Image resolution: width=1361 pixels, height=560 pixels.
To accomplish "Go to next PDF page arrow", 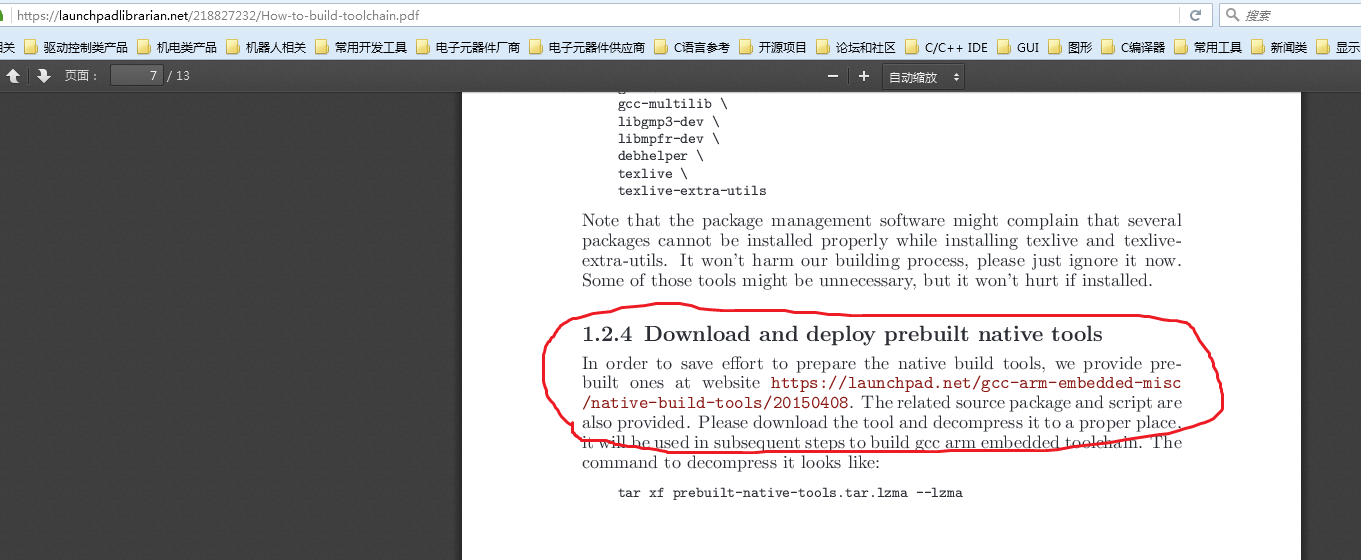I will (x=43, y=76).
